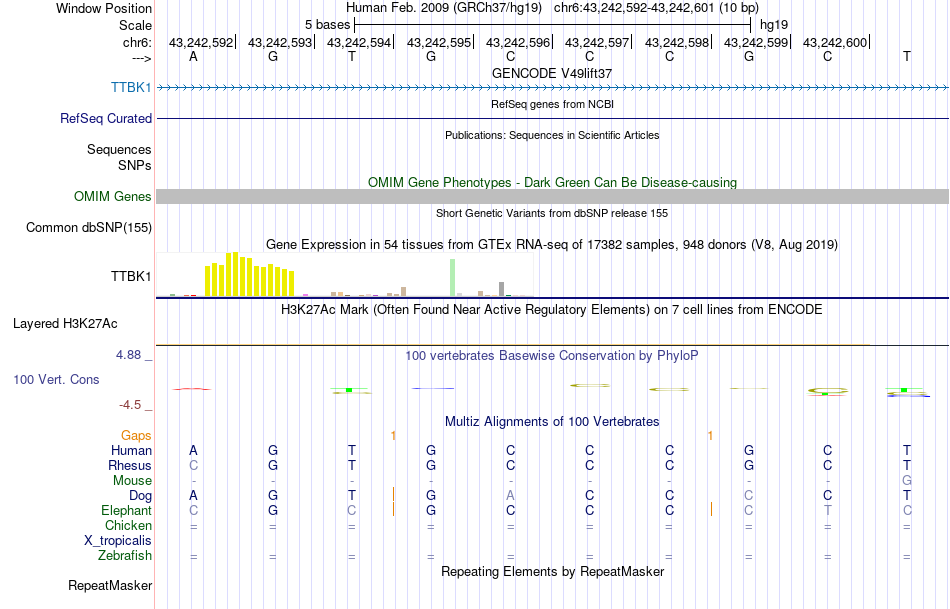The width and height of the screenshot is (950, 609).
Task: Click the Human species row label
Action: coord(131,450)
